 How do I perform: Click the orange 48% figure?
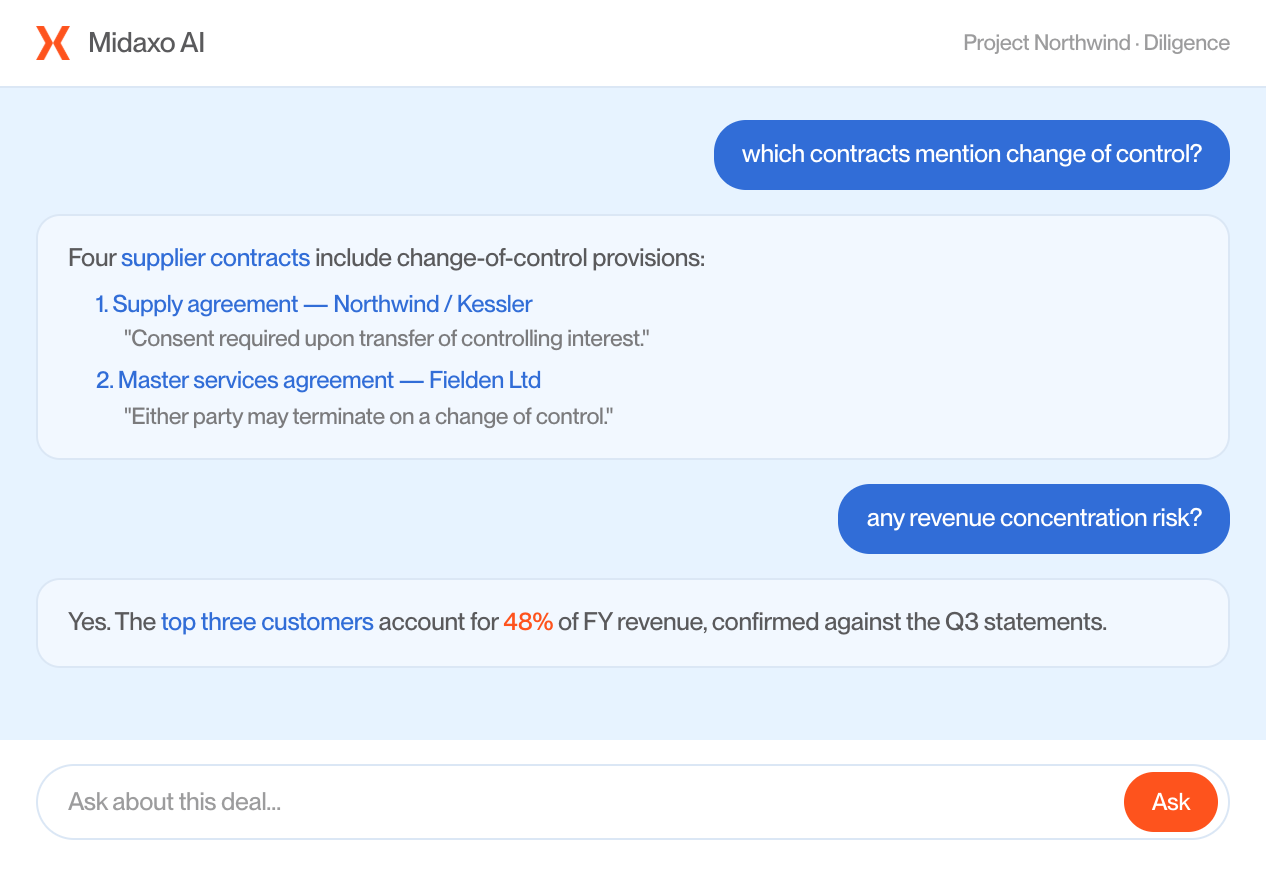[528, 622]
